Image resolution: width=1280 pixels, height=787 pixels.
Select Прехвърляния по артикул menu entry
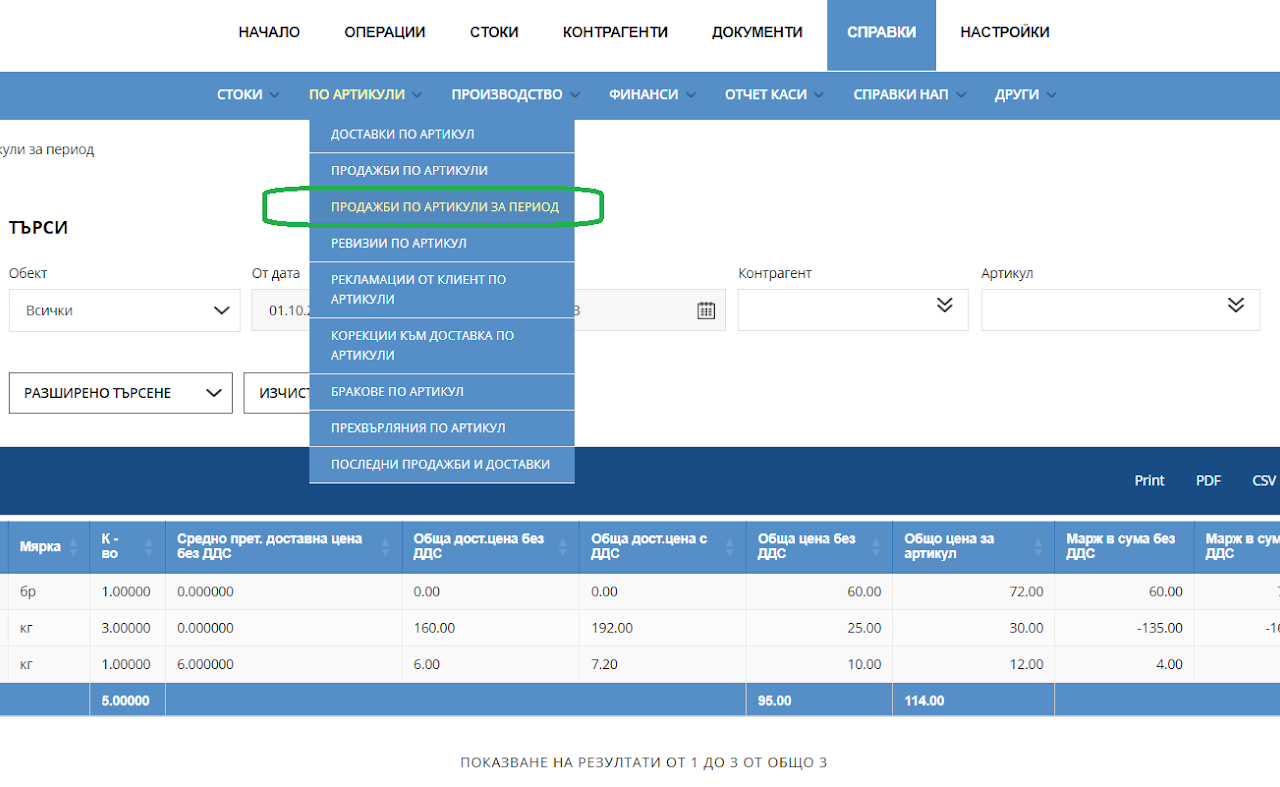click(442, 428)
